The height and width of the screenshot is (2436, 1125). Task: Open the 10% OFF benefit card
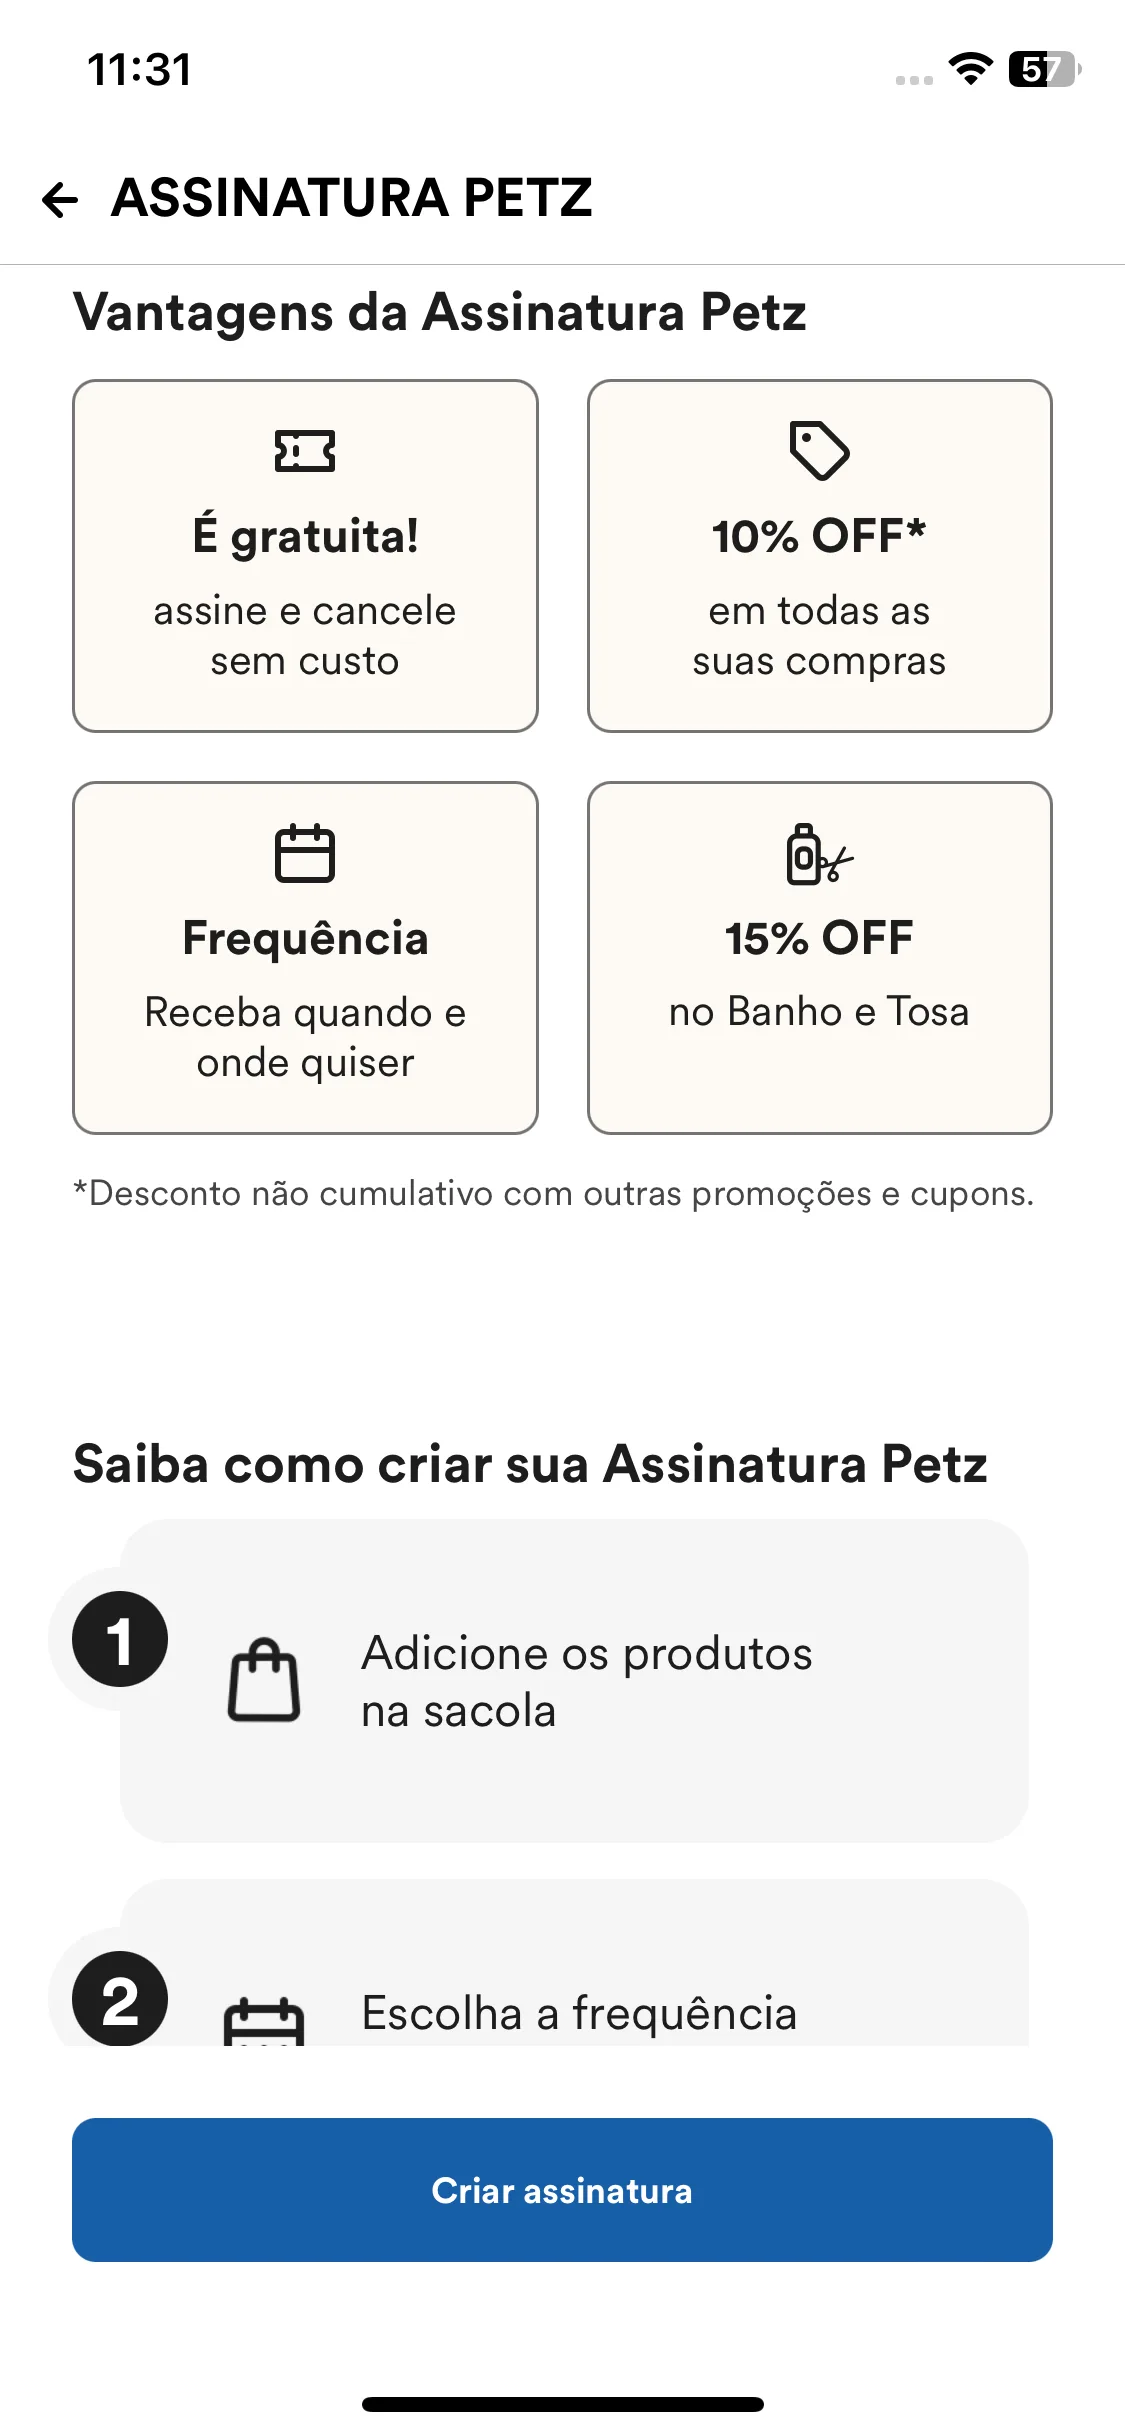(820, 556)
